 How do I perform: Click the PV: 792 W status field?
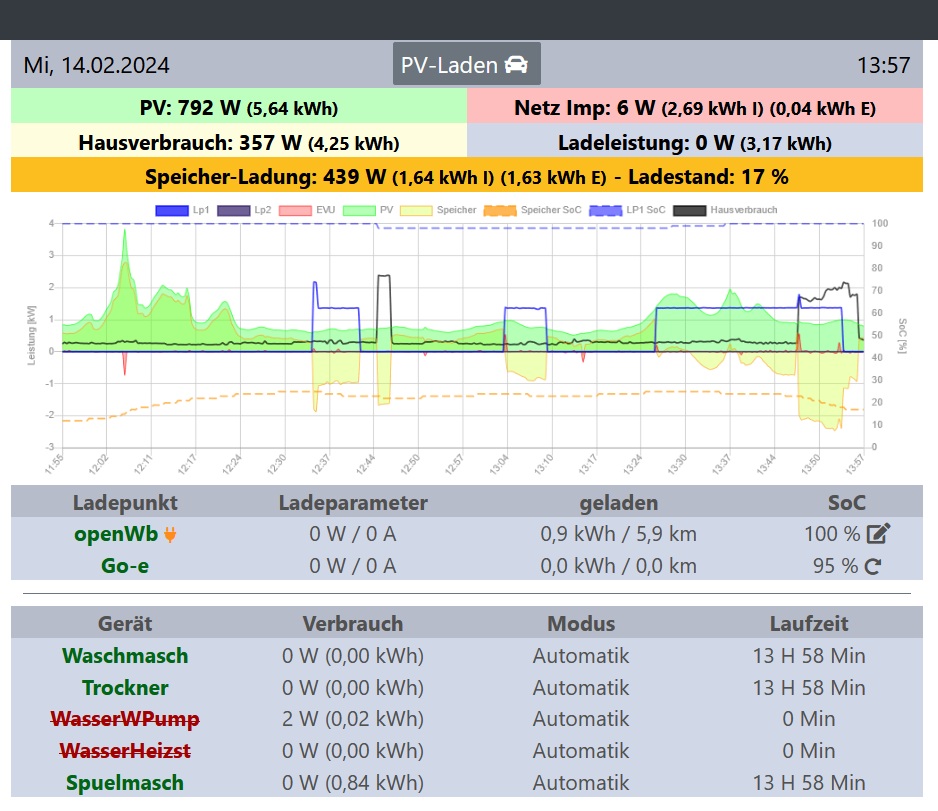click(x=239, y=106)
